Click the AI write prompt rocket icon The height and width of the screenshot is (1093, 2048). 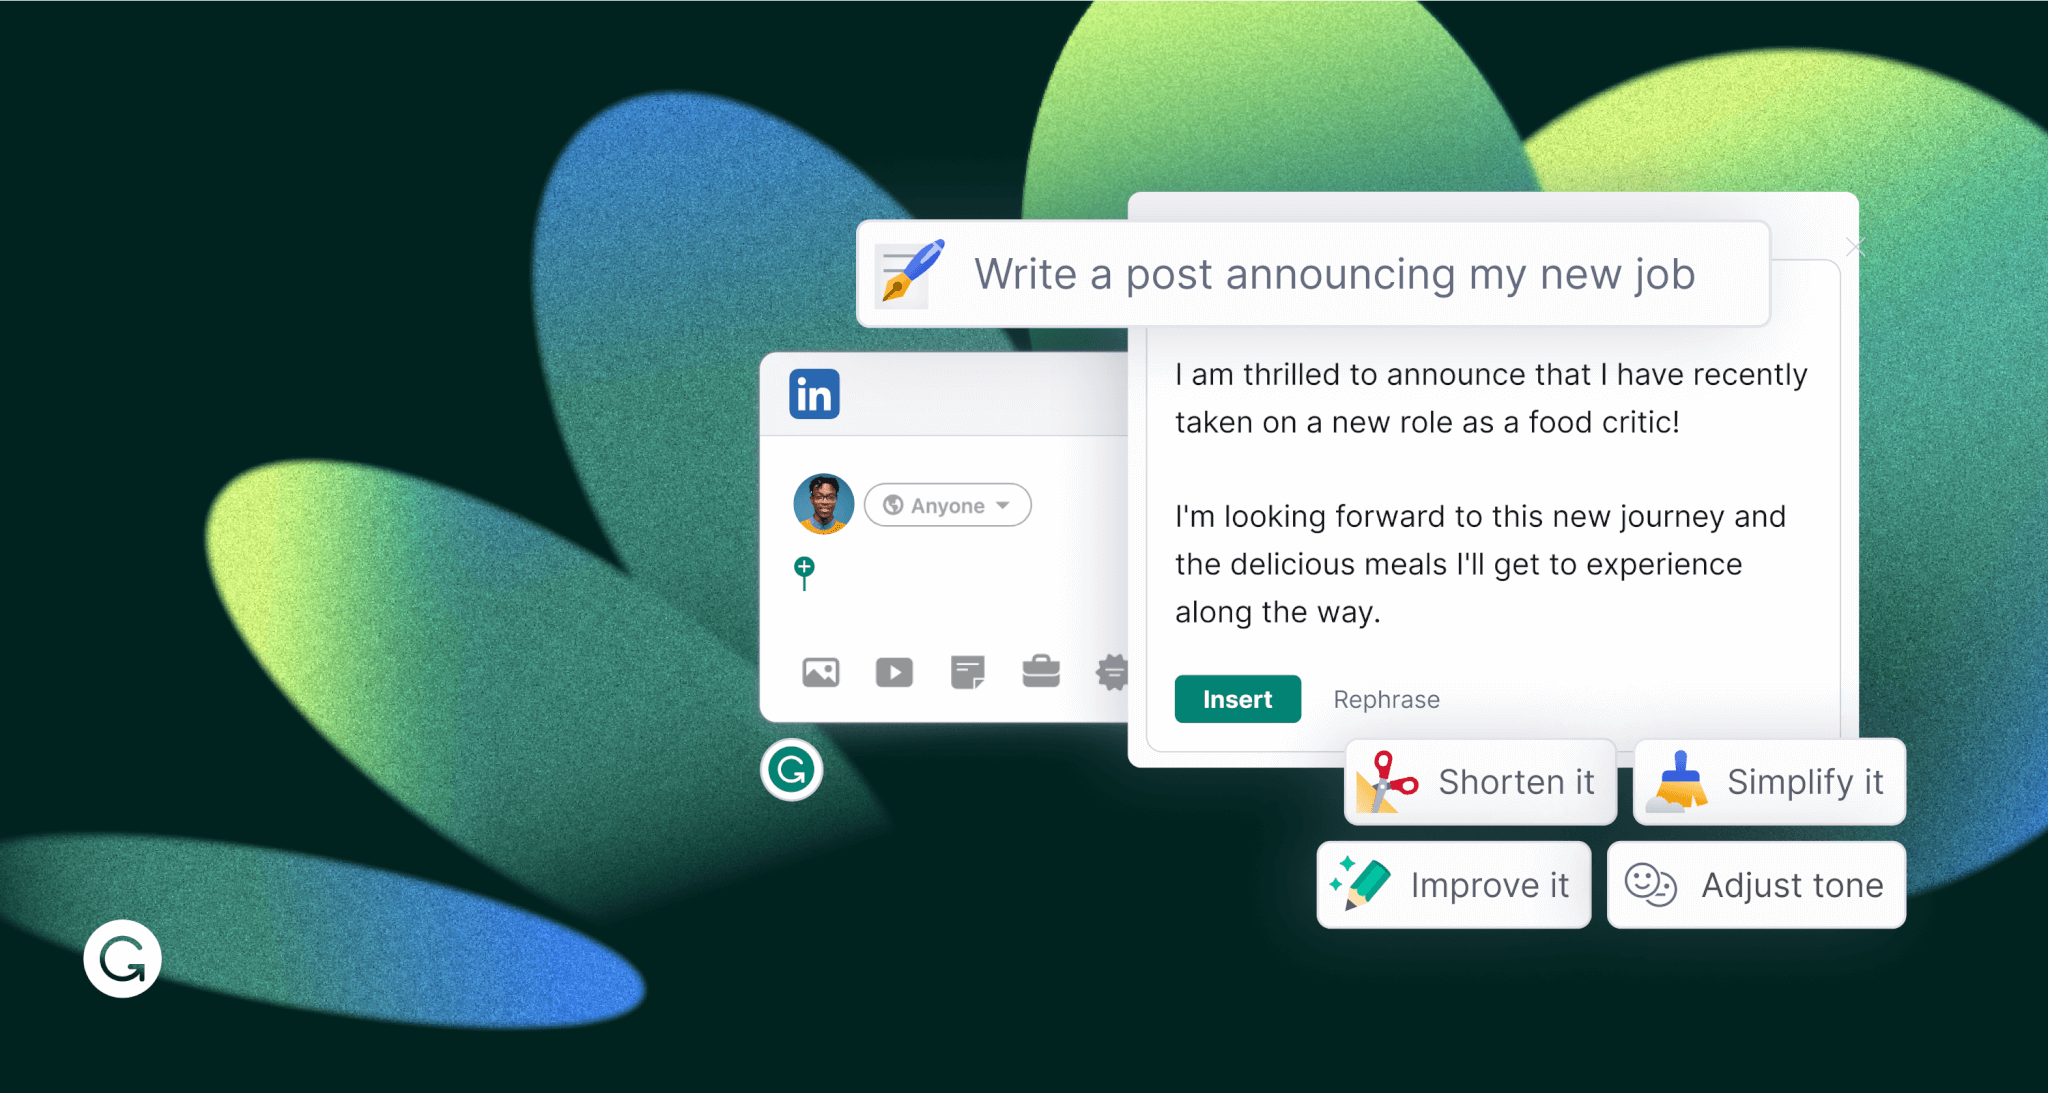(908, 274)
